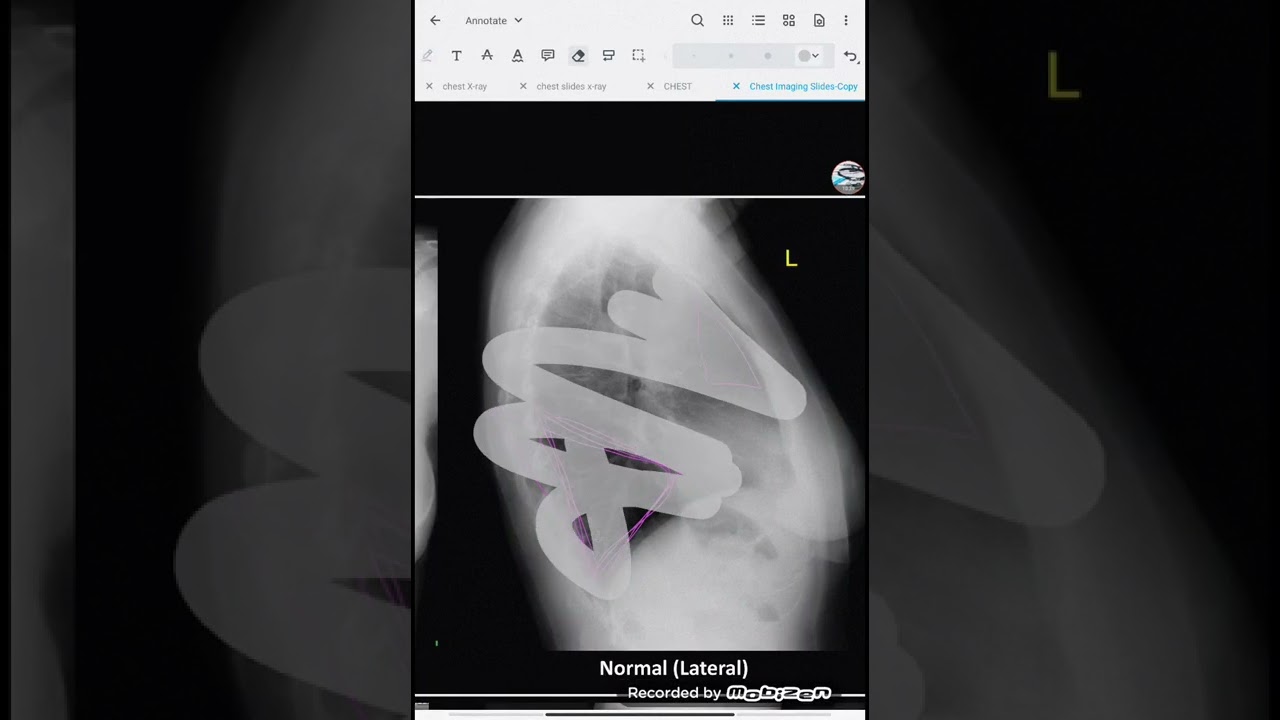Screen dimensions: 1280x720
Task: Choose the large eraser size dot
Action: coord(767,56)
